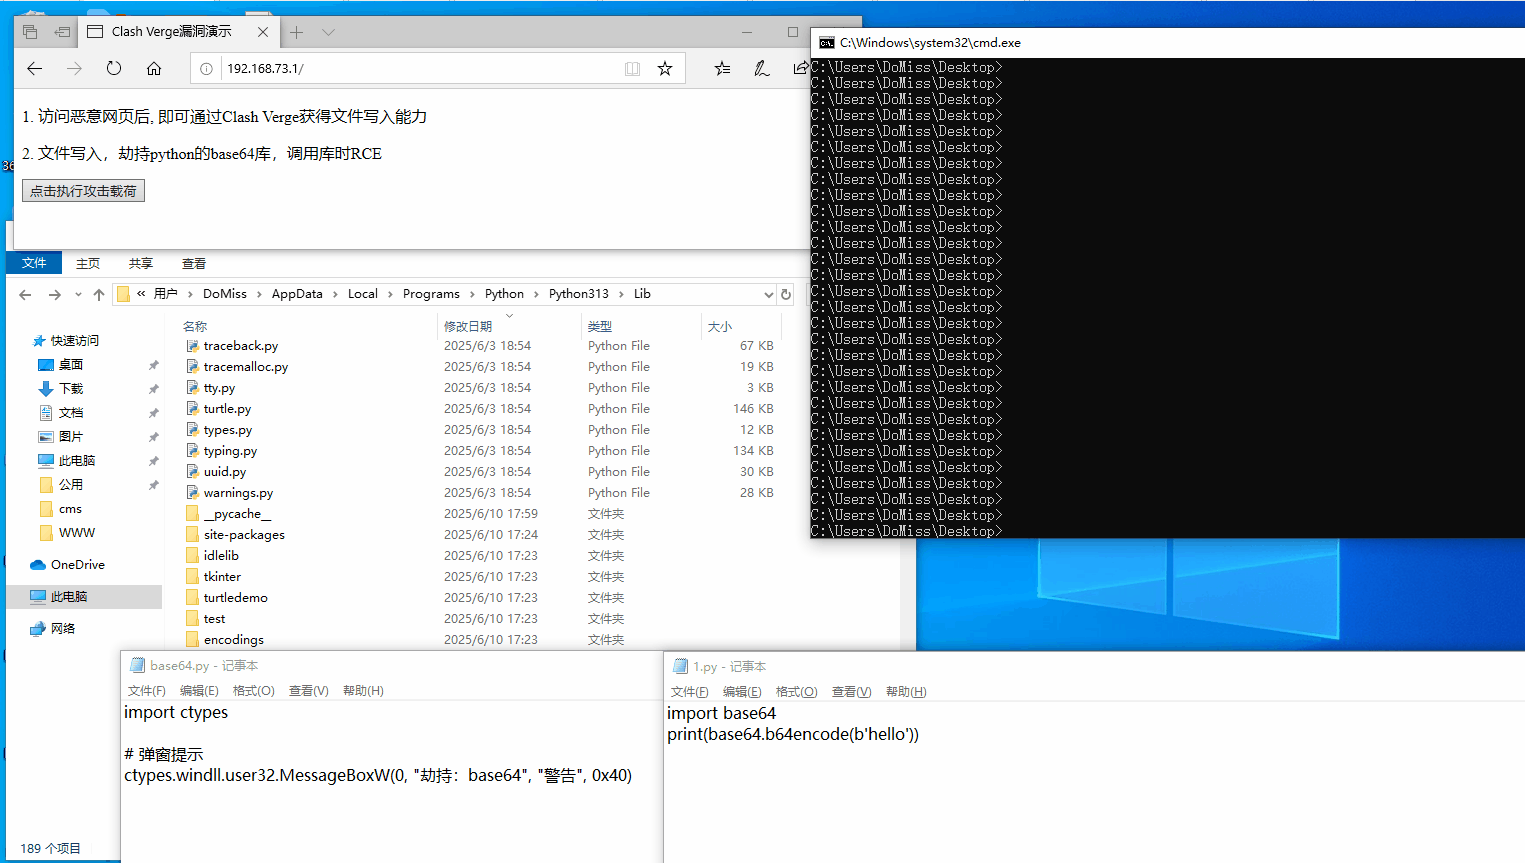
Task: Select OneDrive in the navigation pane
Action: coord(77,565)
